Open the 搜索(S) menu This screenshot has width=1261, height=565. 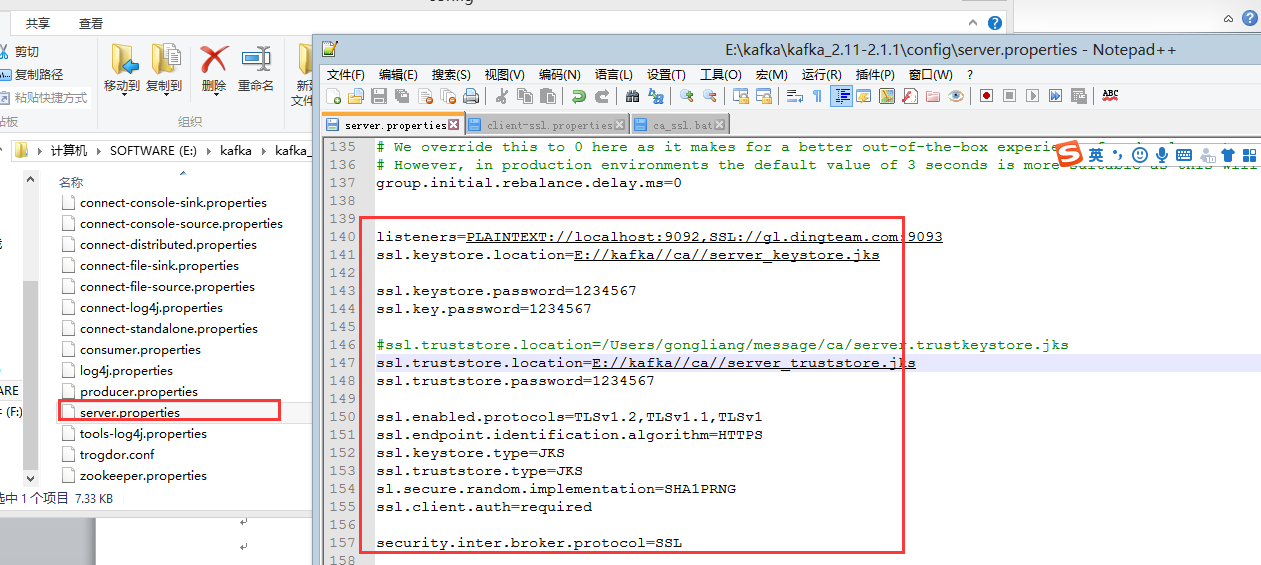pyautogui.click(x=451, y=74)
